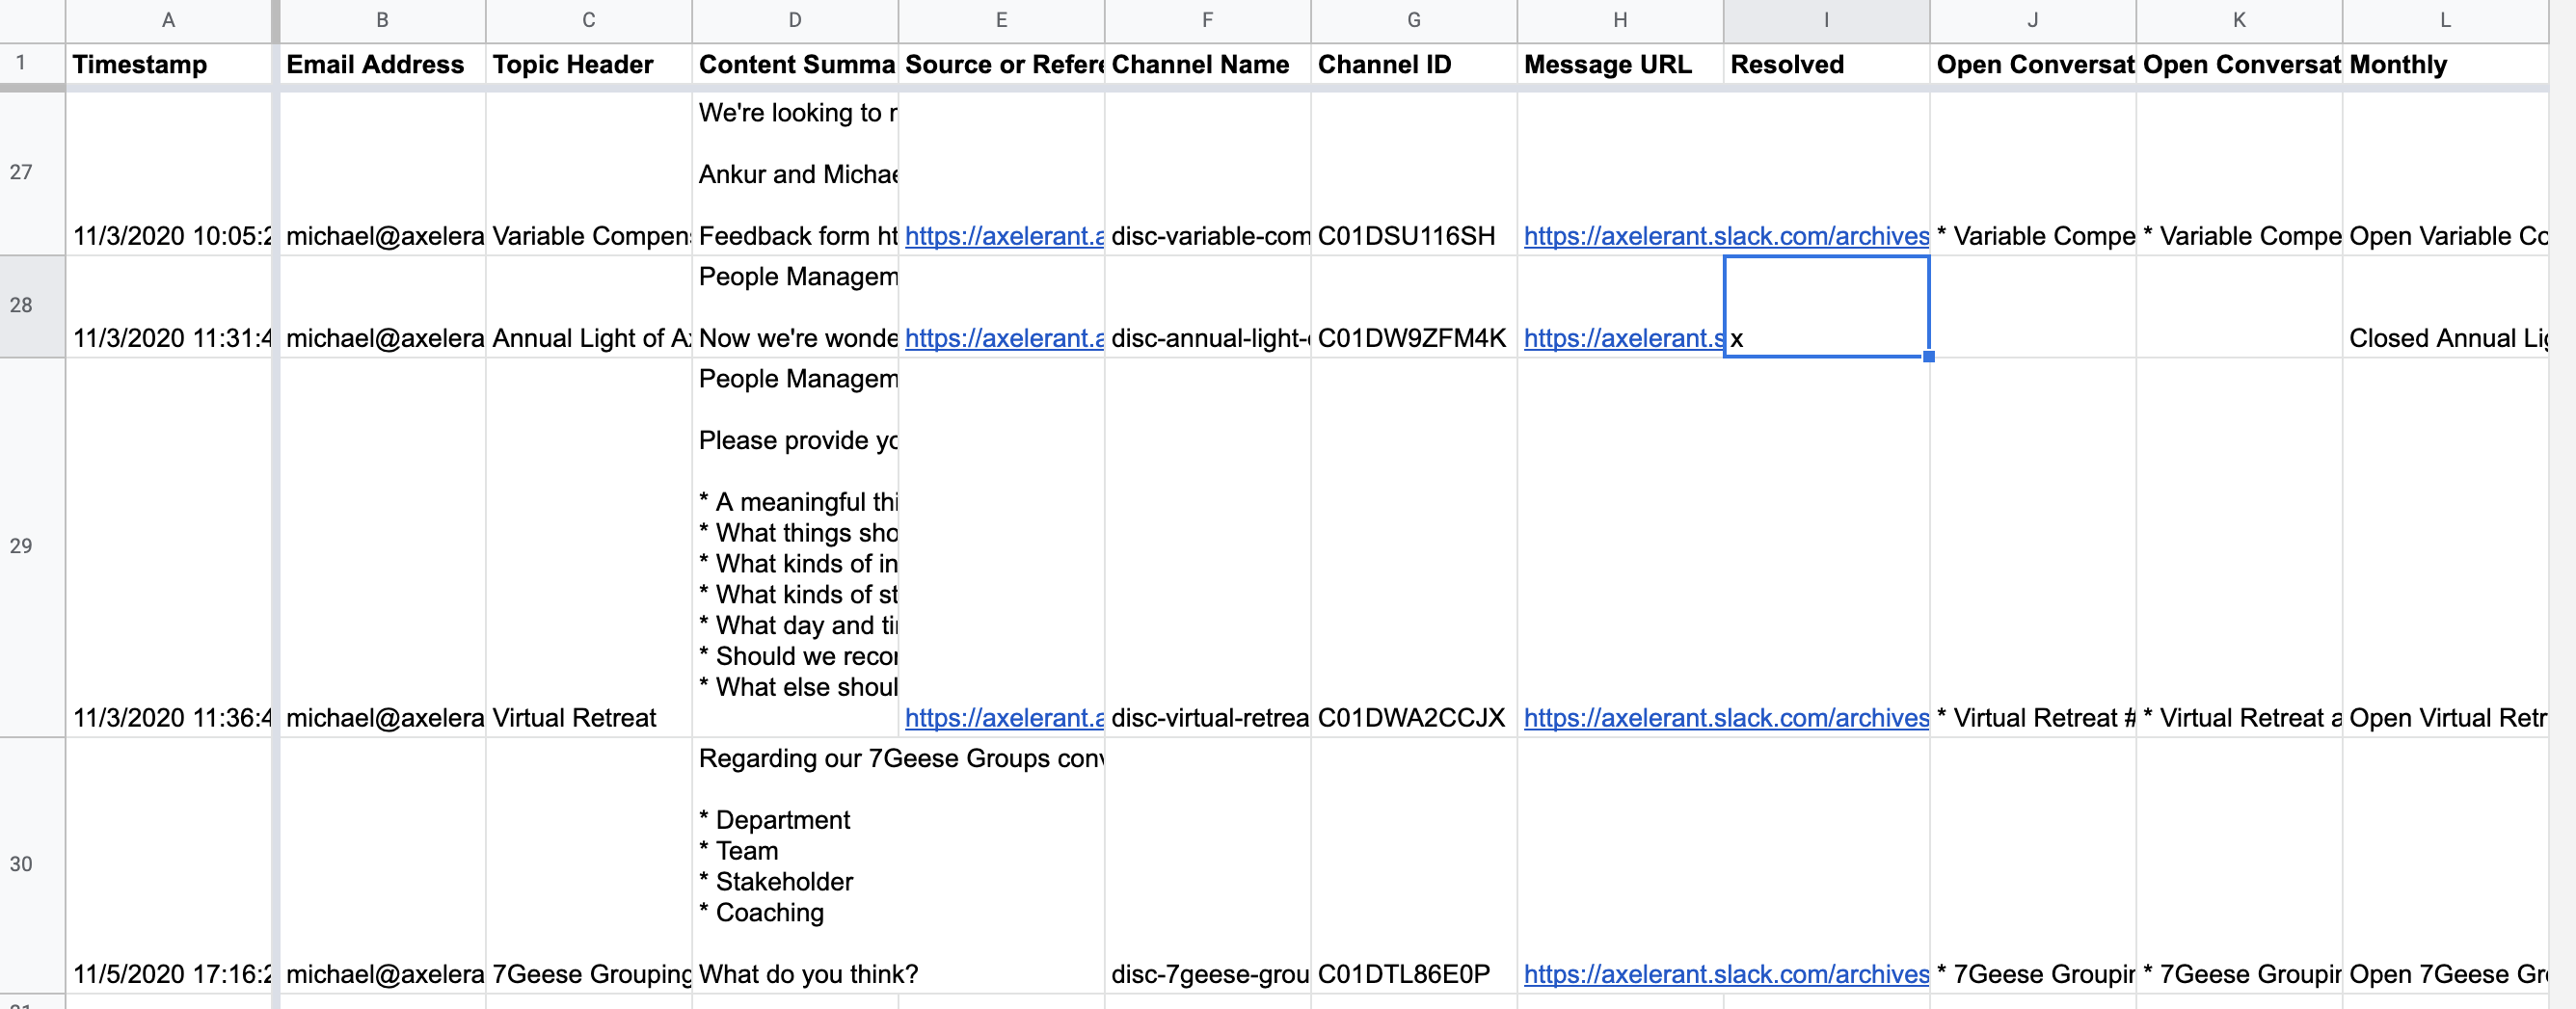Click the Channel Name header cell
Viewport: 2576px width, 1009px height.
(1208, 64)
